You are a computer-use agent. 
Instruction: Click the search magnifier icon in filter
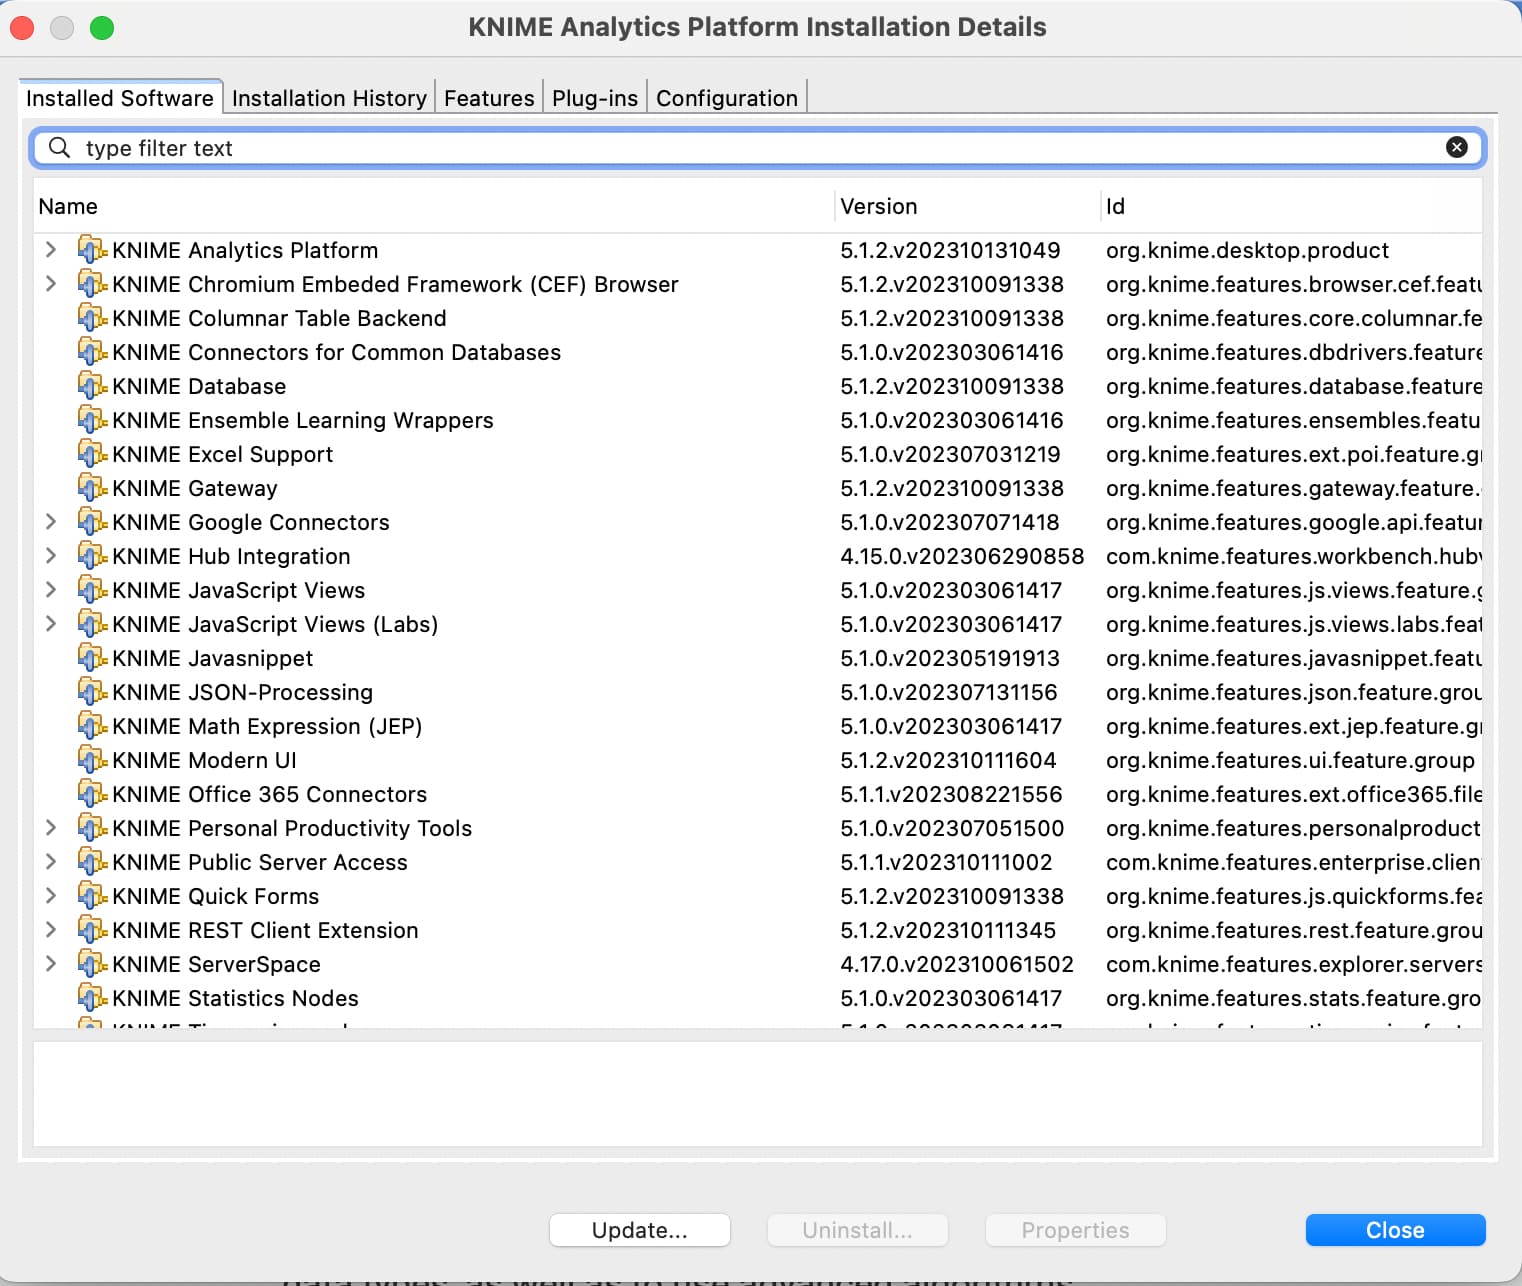[x=59, y=148]
